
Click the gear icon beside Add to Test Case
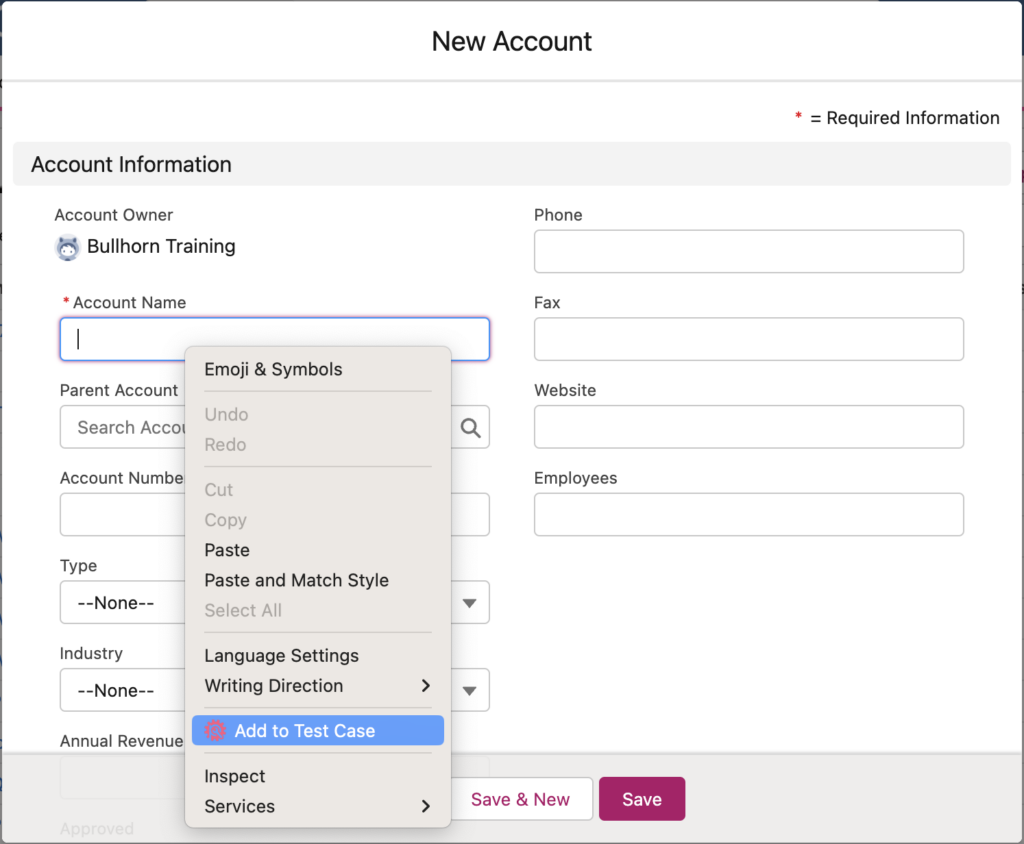coord(214,730)
